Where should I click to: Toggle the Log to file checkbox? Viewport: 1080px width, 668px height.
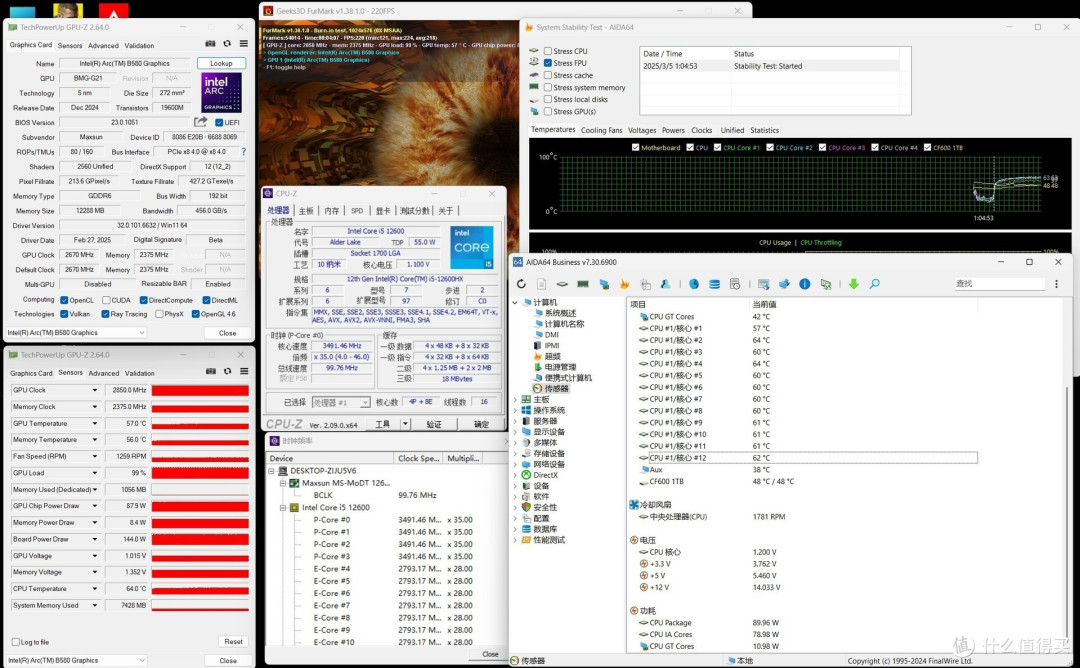(x=15, y=642)
